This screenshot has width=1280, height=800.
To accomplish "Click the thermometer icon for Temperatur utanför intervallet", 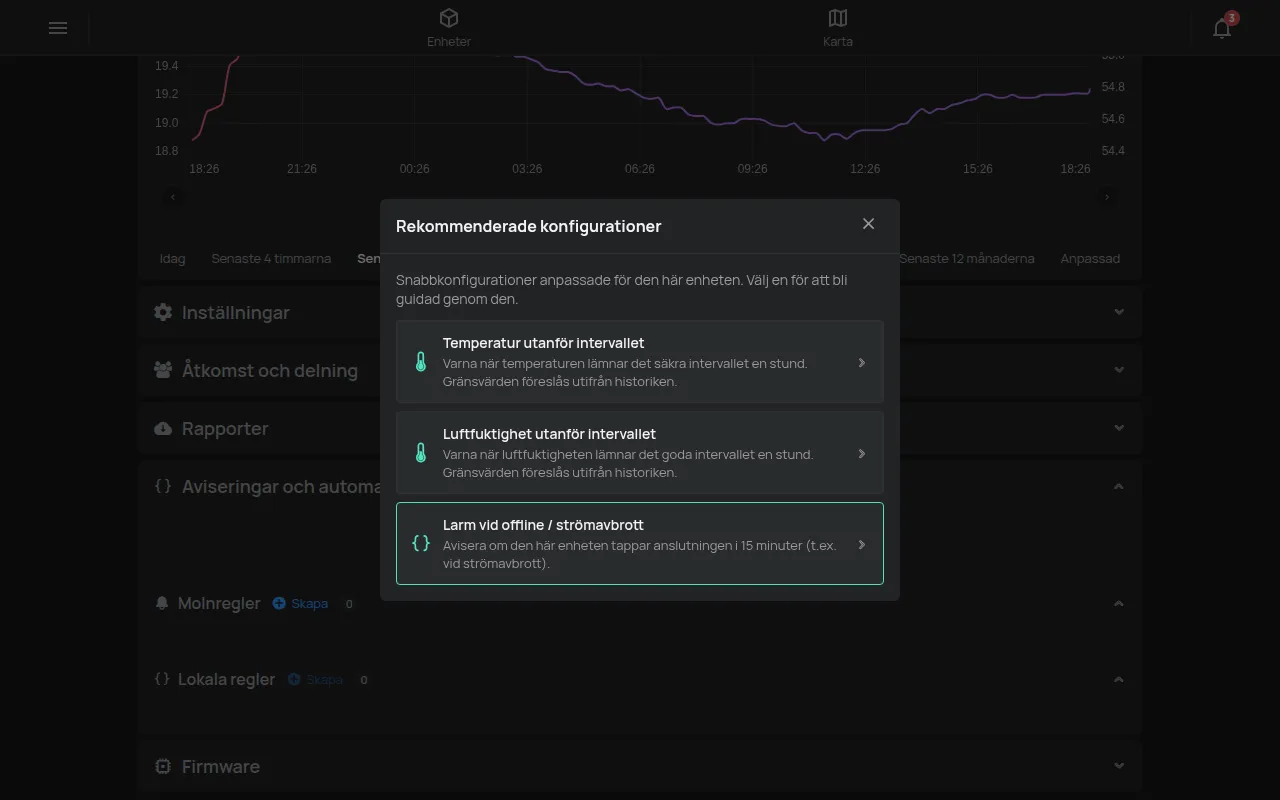I will (421, 362).
